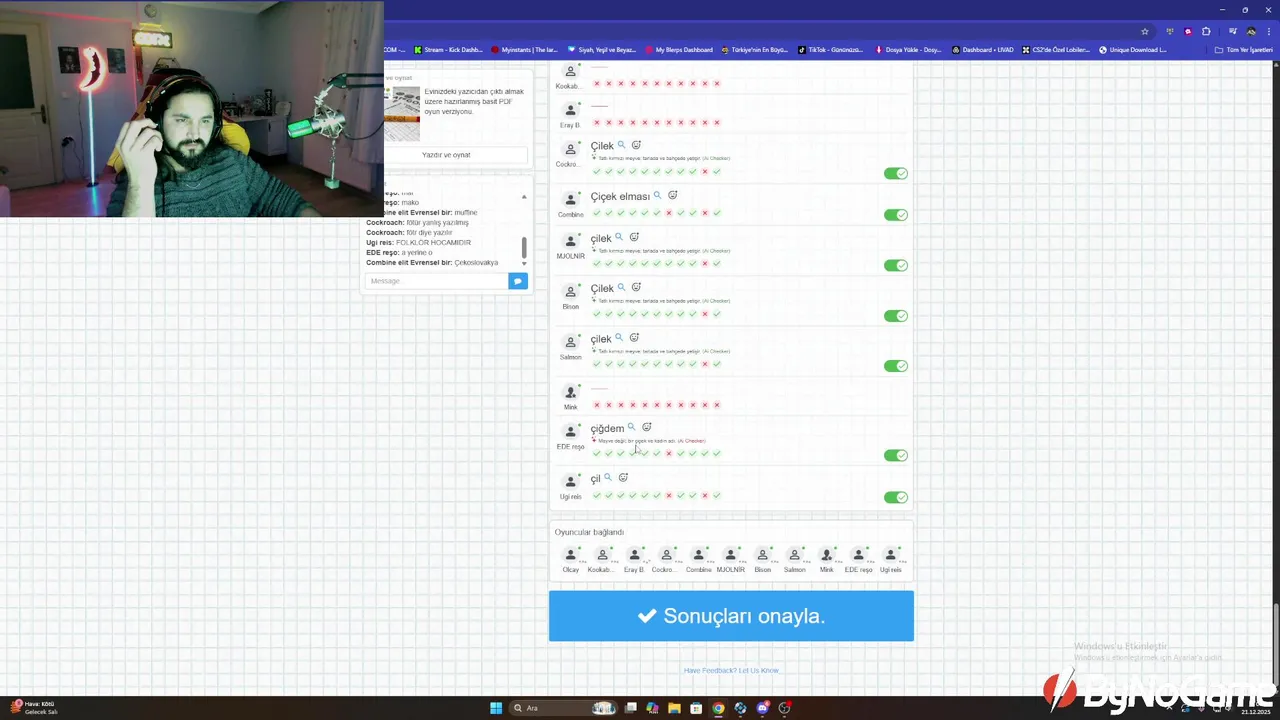The image size is (1280, 720).
Task: Click Mink's avatar in connected players list
Action: [827, 554]
